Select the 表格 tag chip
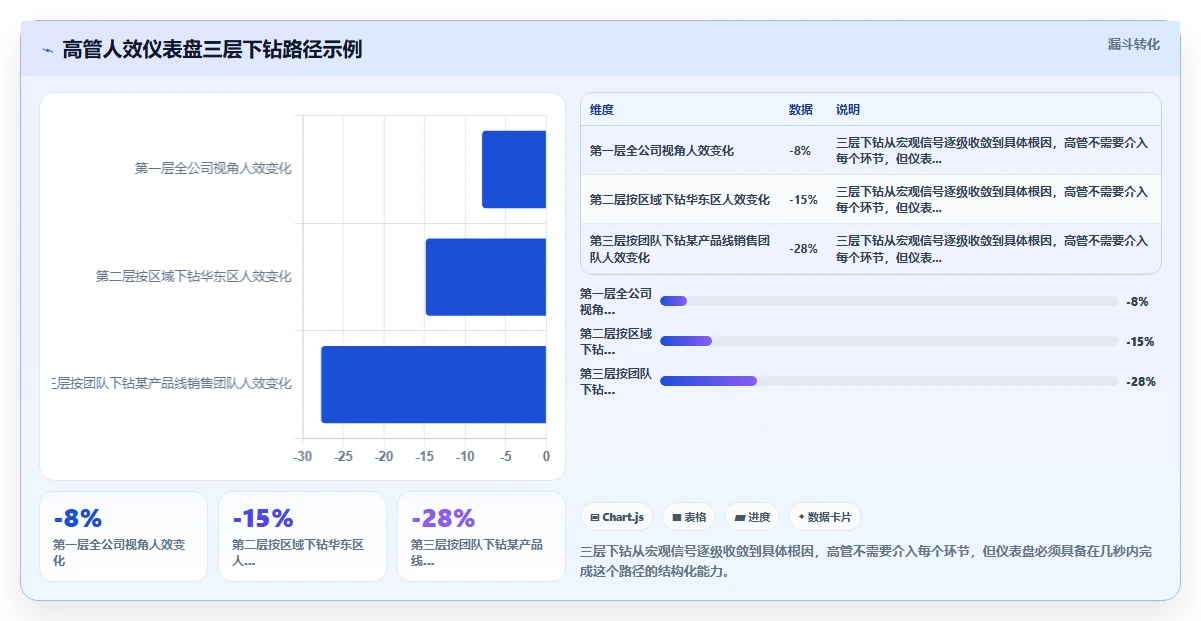Viewport: 1201px width, 621px height. (x=689, y=517)
